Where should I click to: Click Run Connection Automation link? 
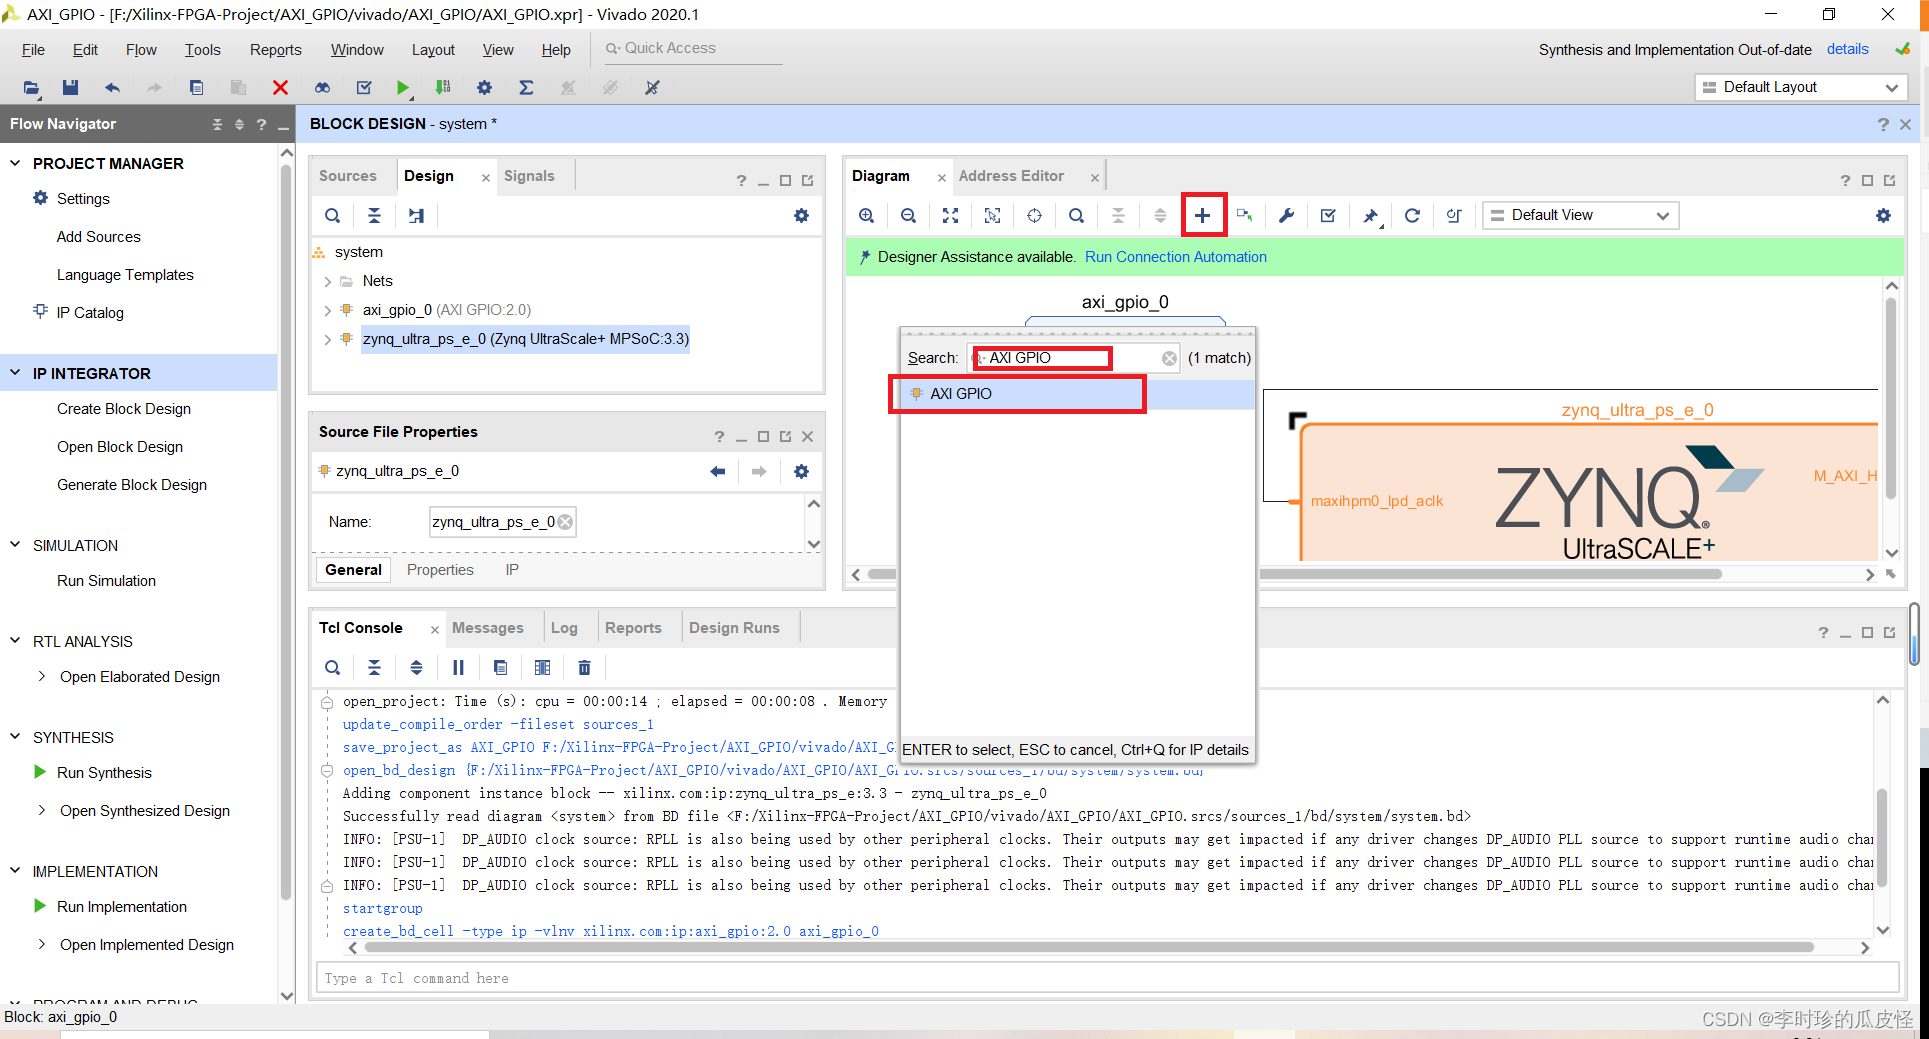(x=1175, y=257)
